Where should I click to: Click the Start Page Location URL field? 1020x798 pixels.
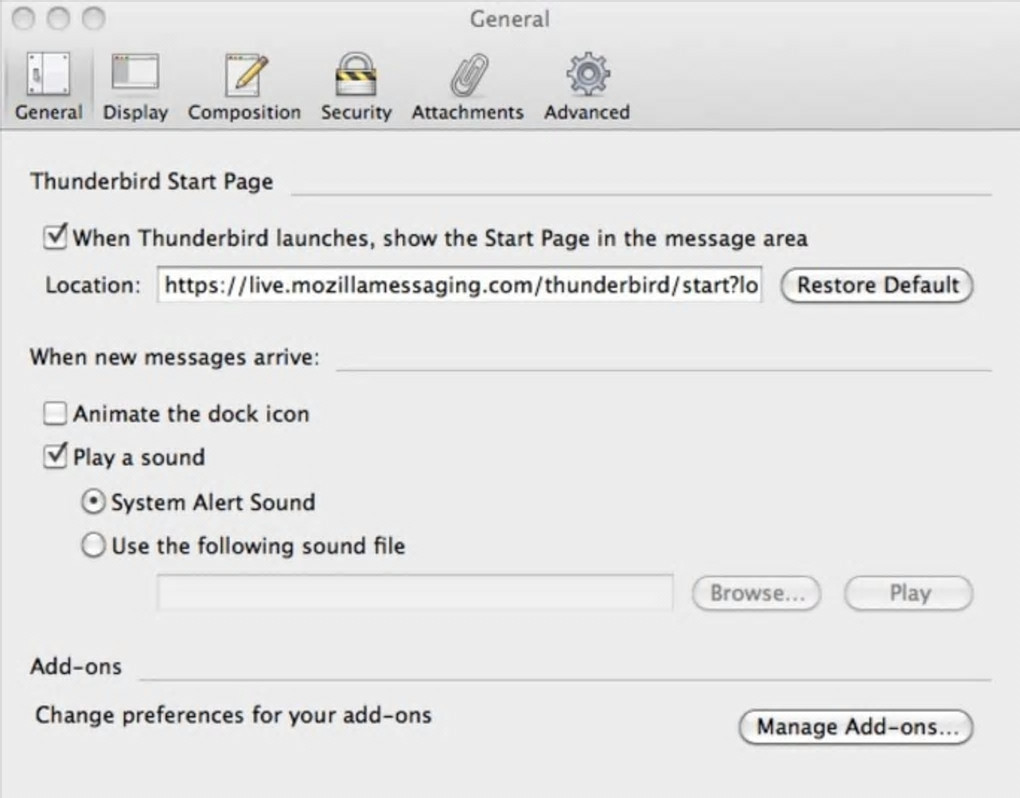pyautogui.click(x=459, y=286)
